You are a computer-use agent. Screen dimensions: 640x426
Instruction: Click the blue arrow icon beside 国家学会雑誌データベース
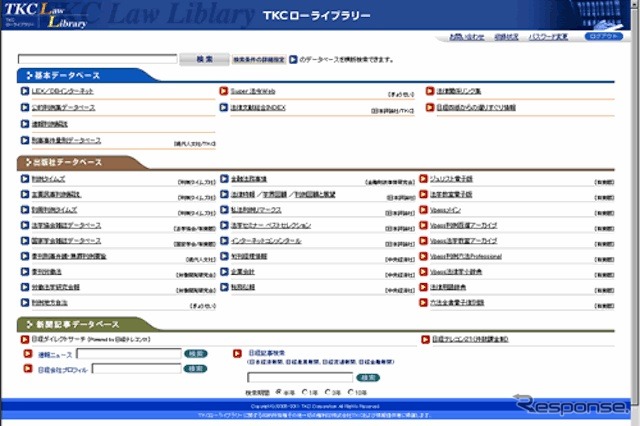(x=25, y=241)
